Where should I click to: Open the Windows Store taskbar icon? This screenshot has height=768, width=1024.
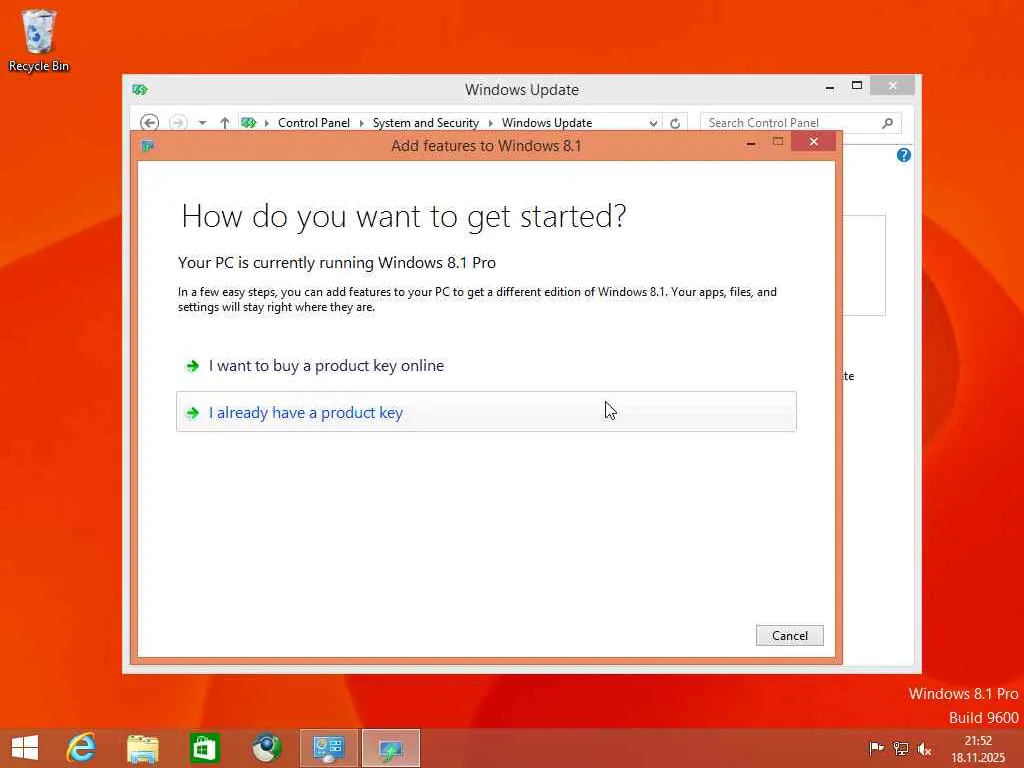[204, 748]
